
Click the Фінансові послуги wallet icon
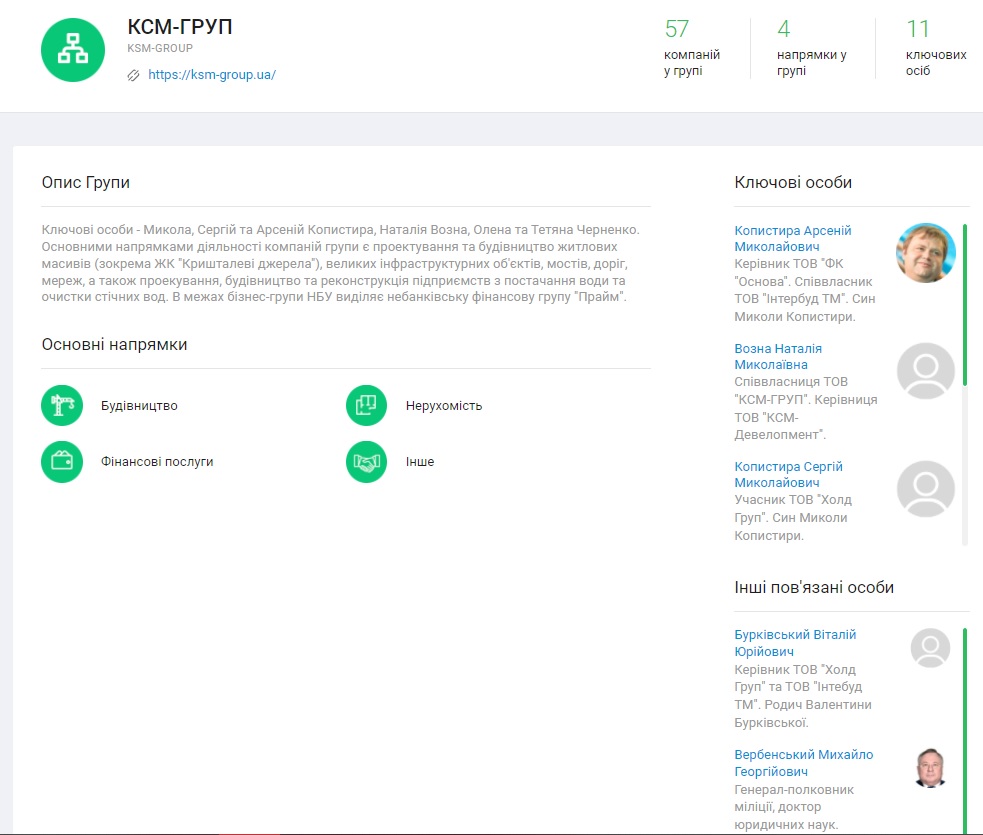(62, 461)
